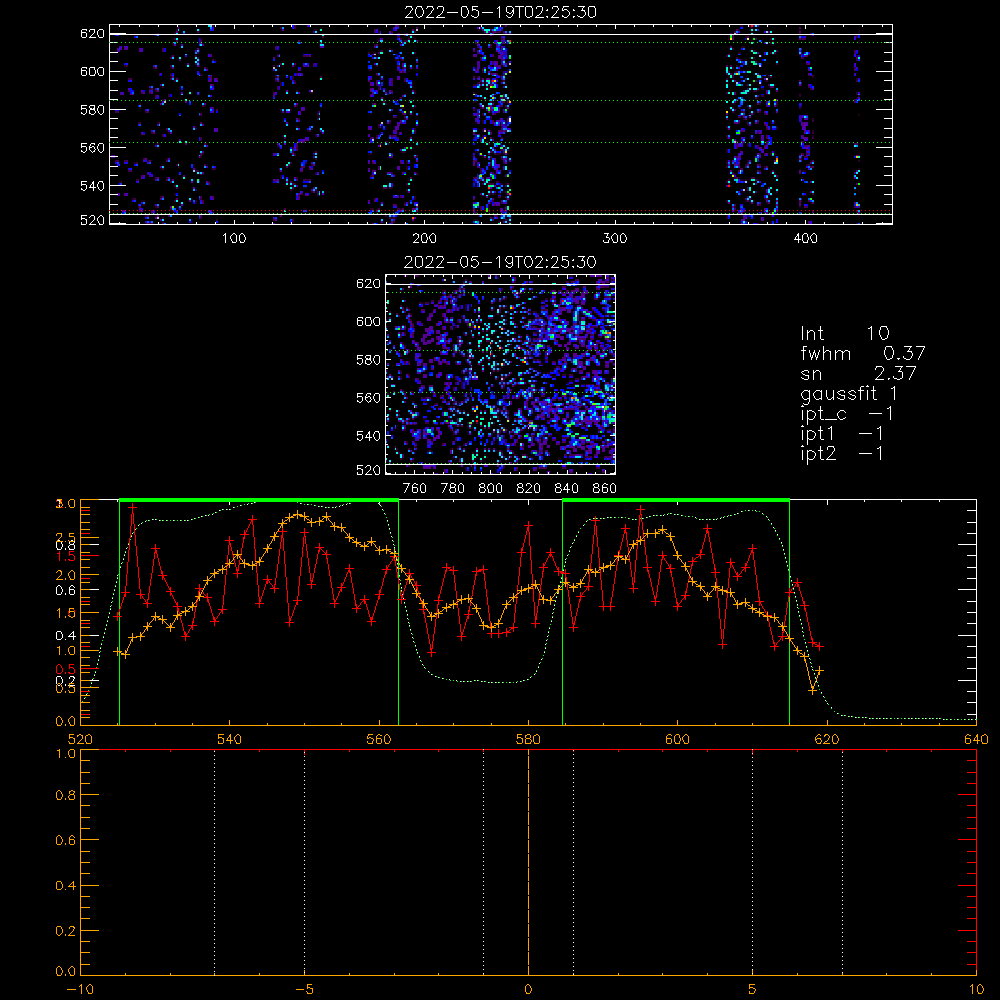This screenshot has height=1000, width=1000.
Task: Select the 'ipt1 -1' parameter readout
Action: 842,434
